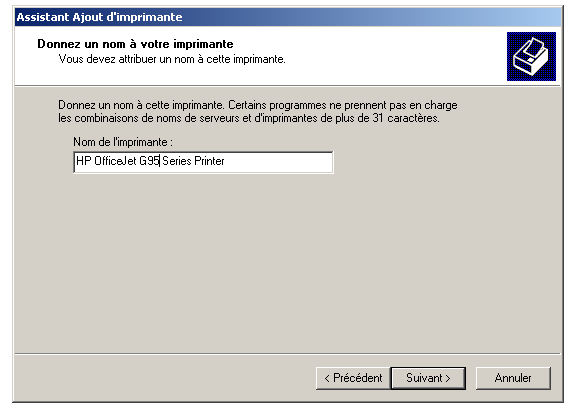Go back with the Précédent button
Viewport: 586px width, 415px height.
tap(353, 378)
